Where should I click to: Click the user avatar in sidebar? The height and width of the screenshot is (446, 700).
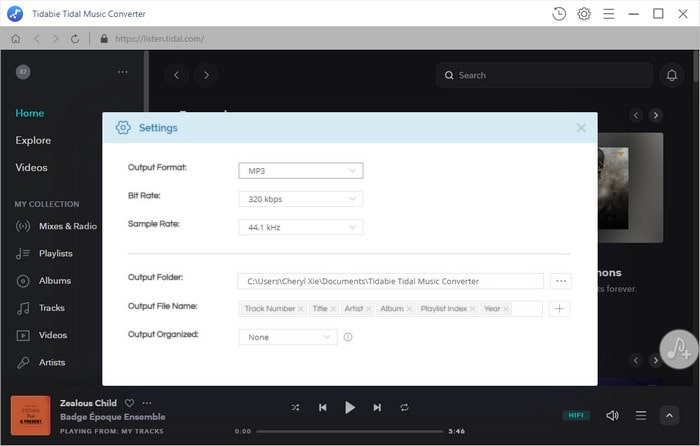tap(23, 72)
